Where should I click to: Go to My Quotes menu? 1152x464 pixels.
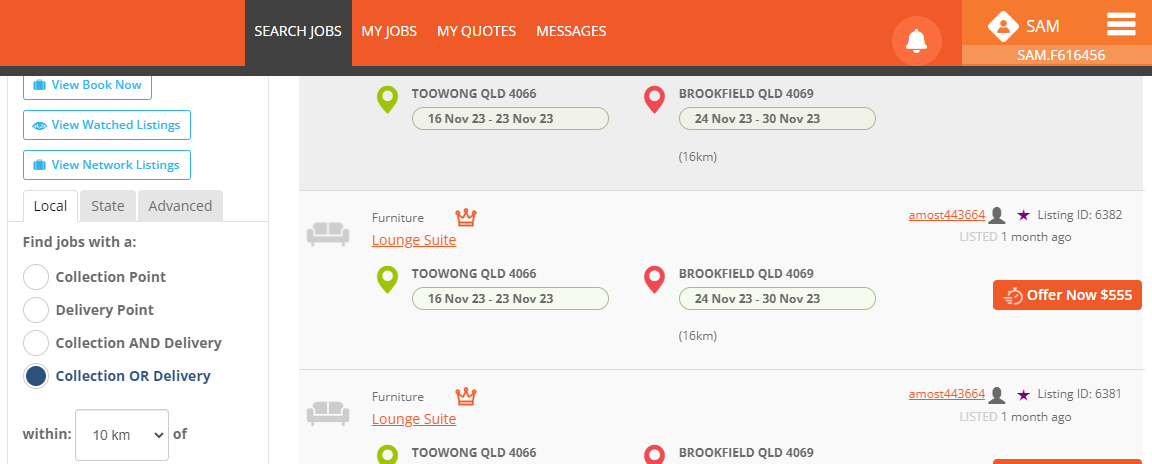coord(476,31)
